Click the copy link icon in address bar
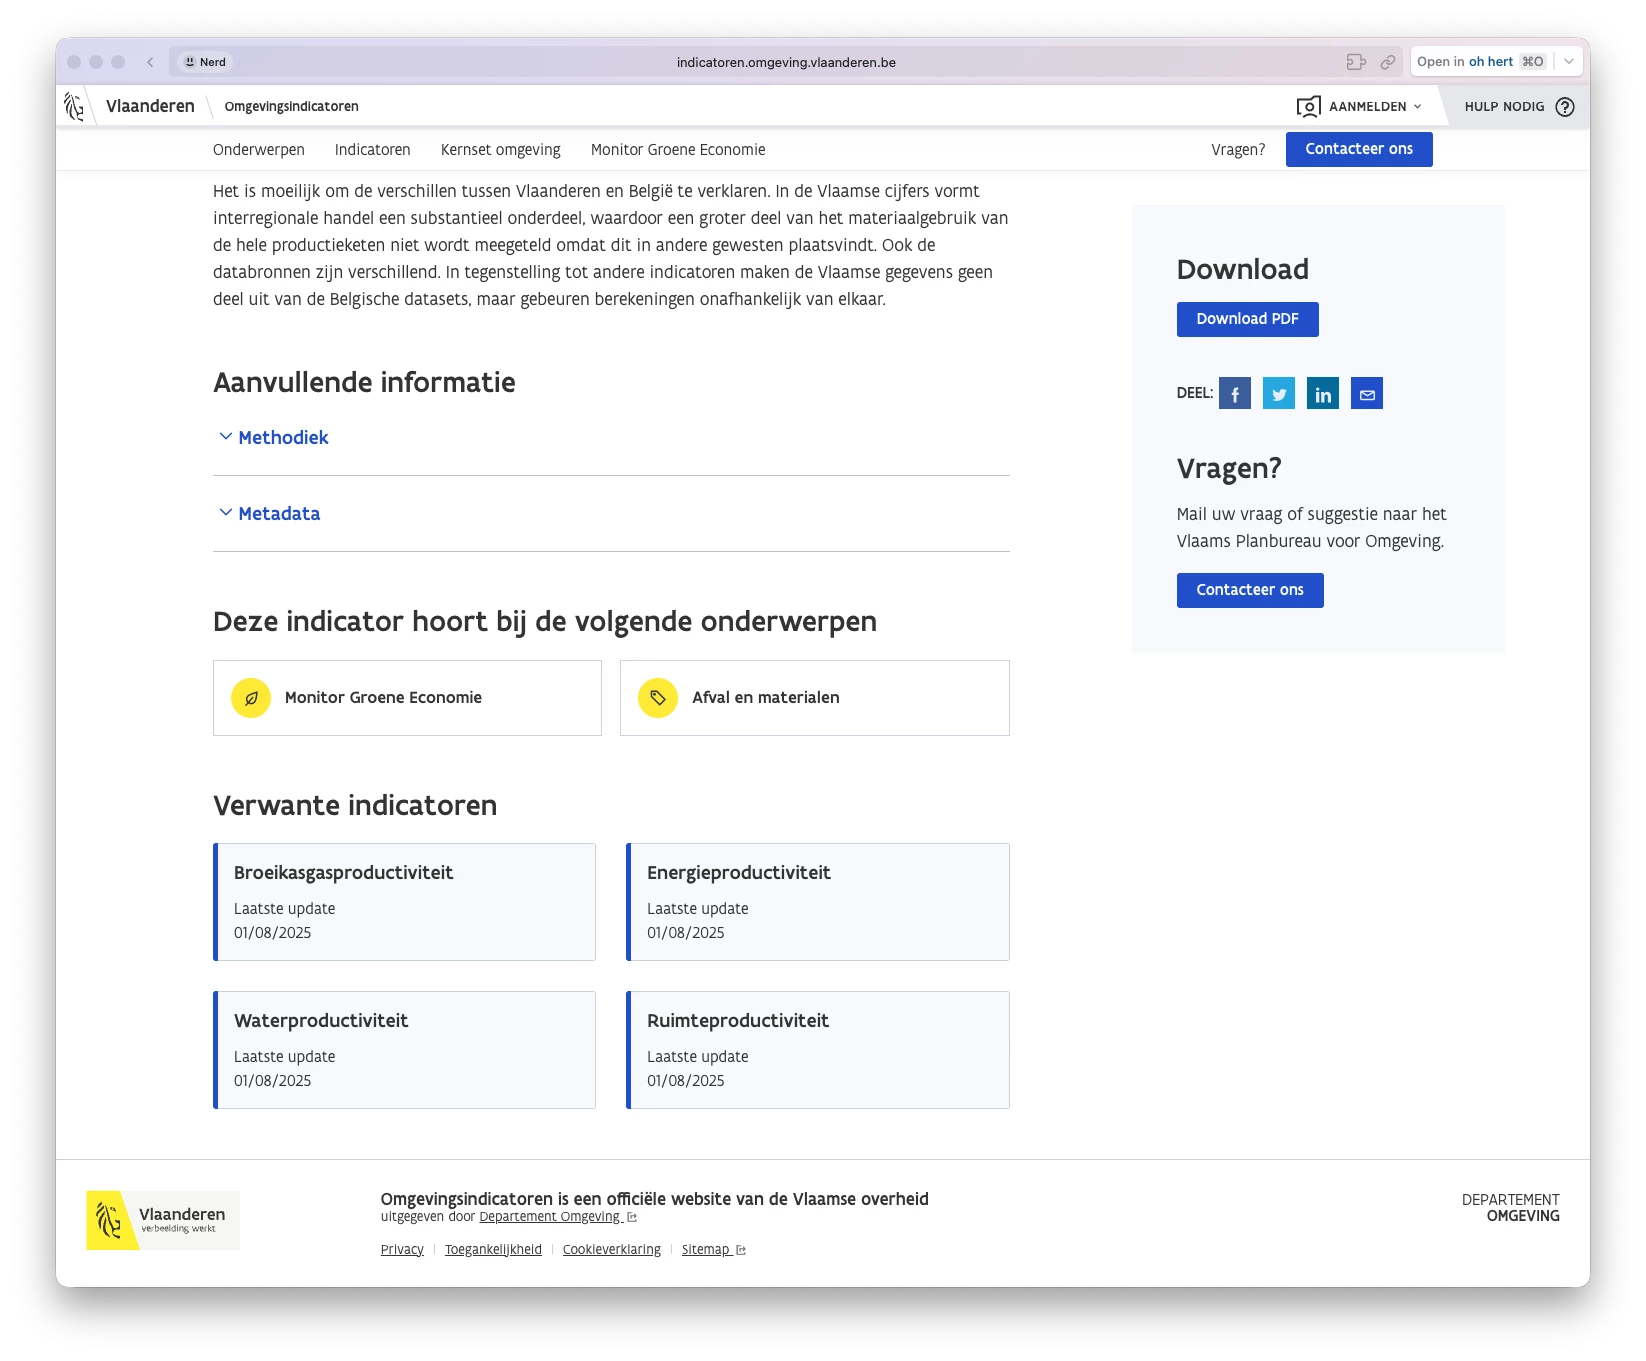Viewport: 1646px width, 1361px height. 1387,62
